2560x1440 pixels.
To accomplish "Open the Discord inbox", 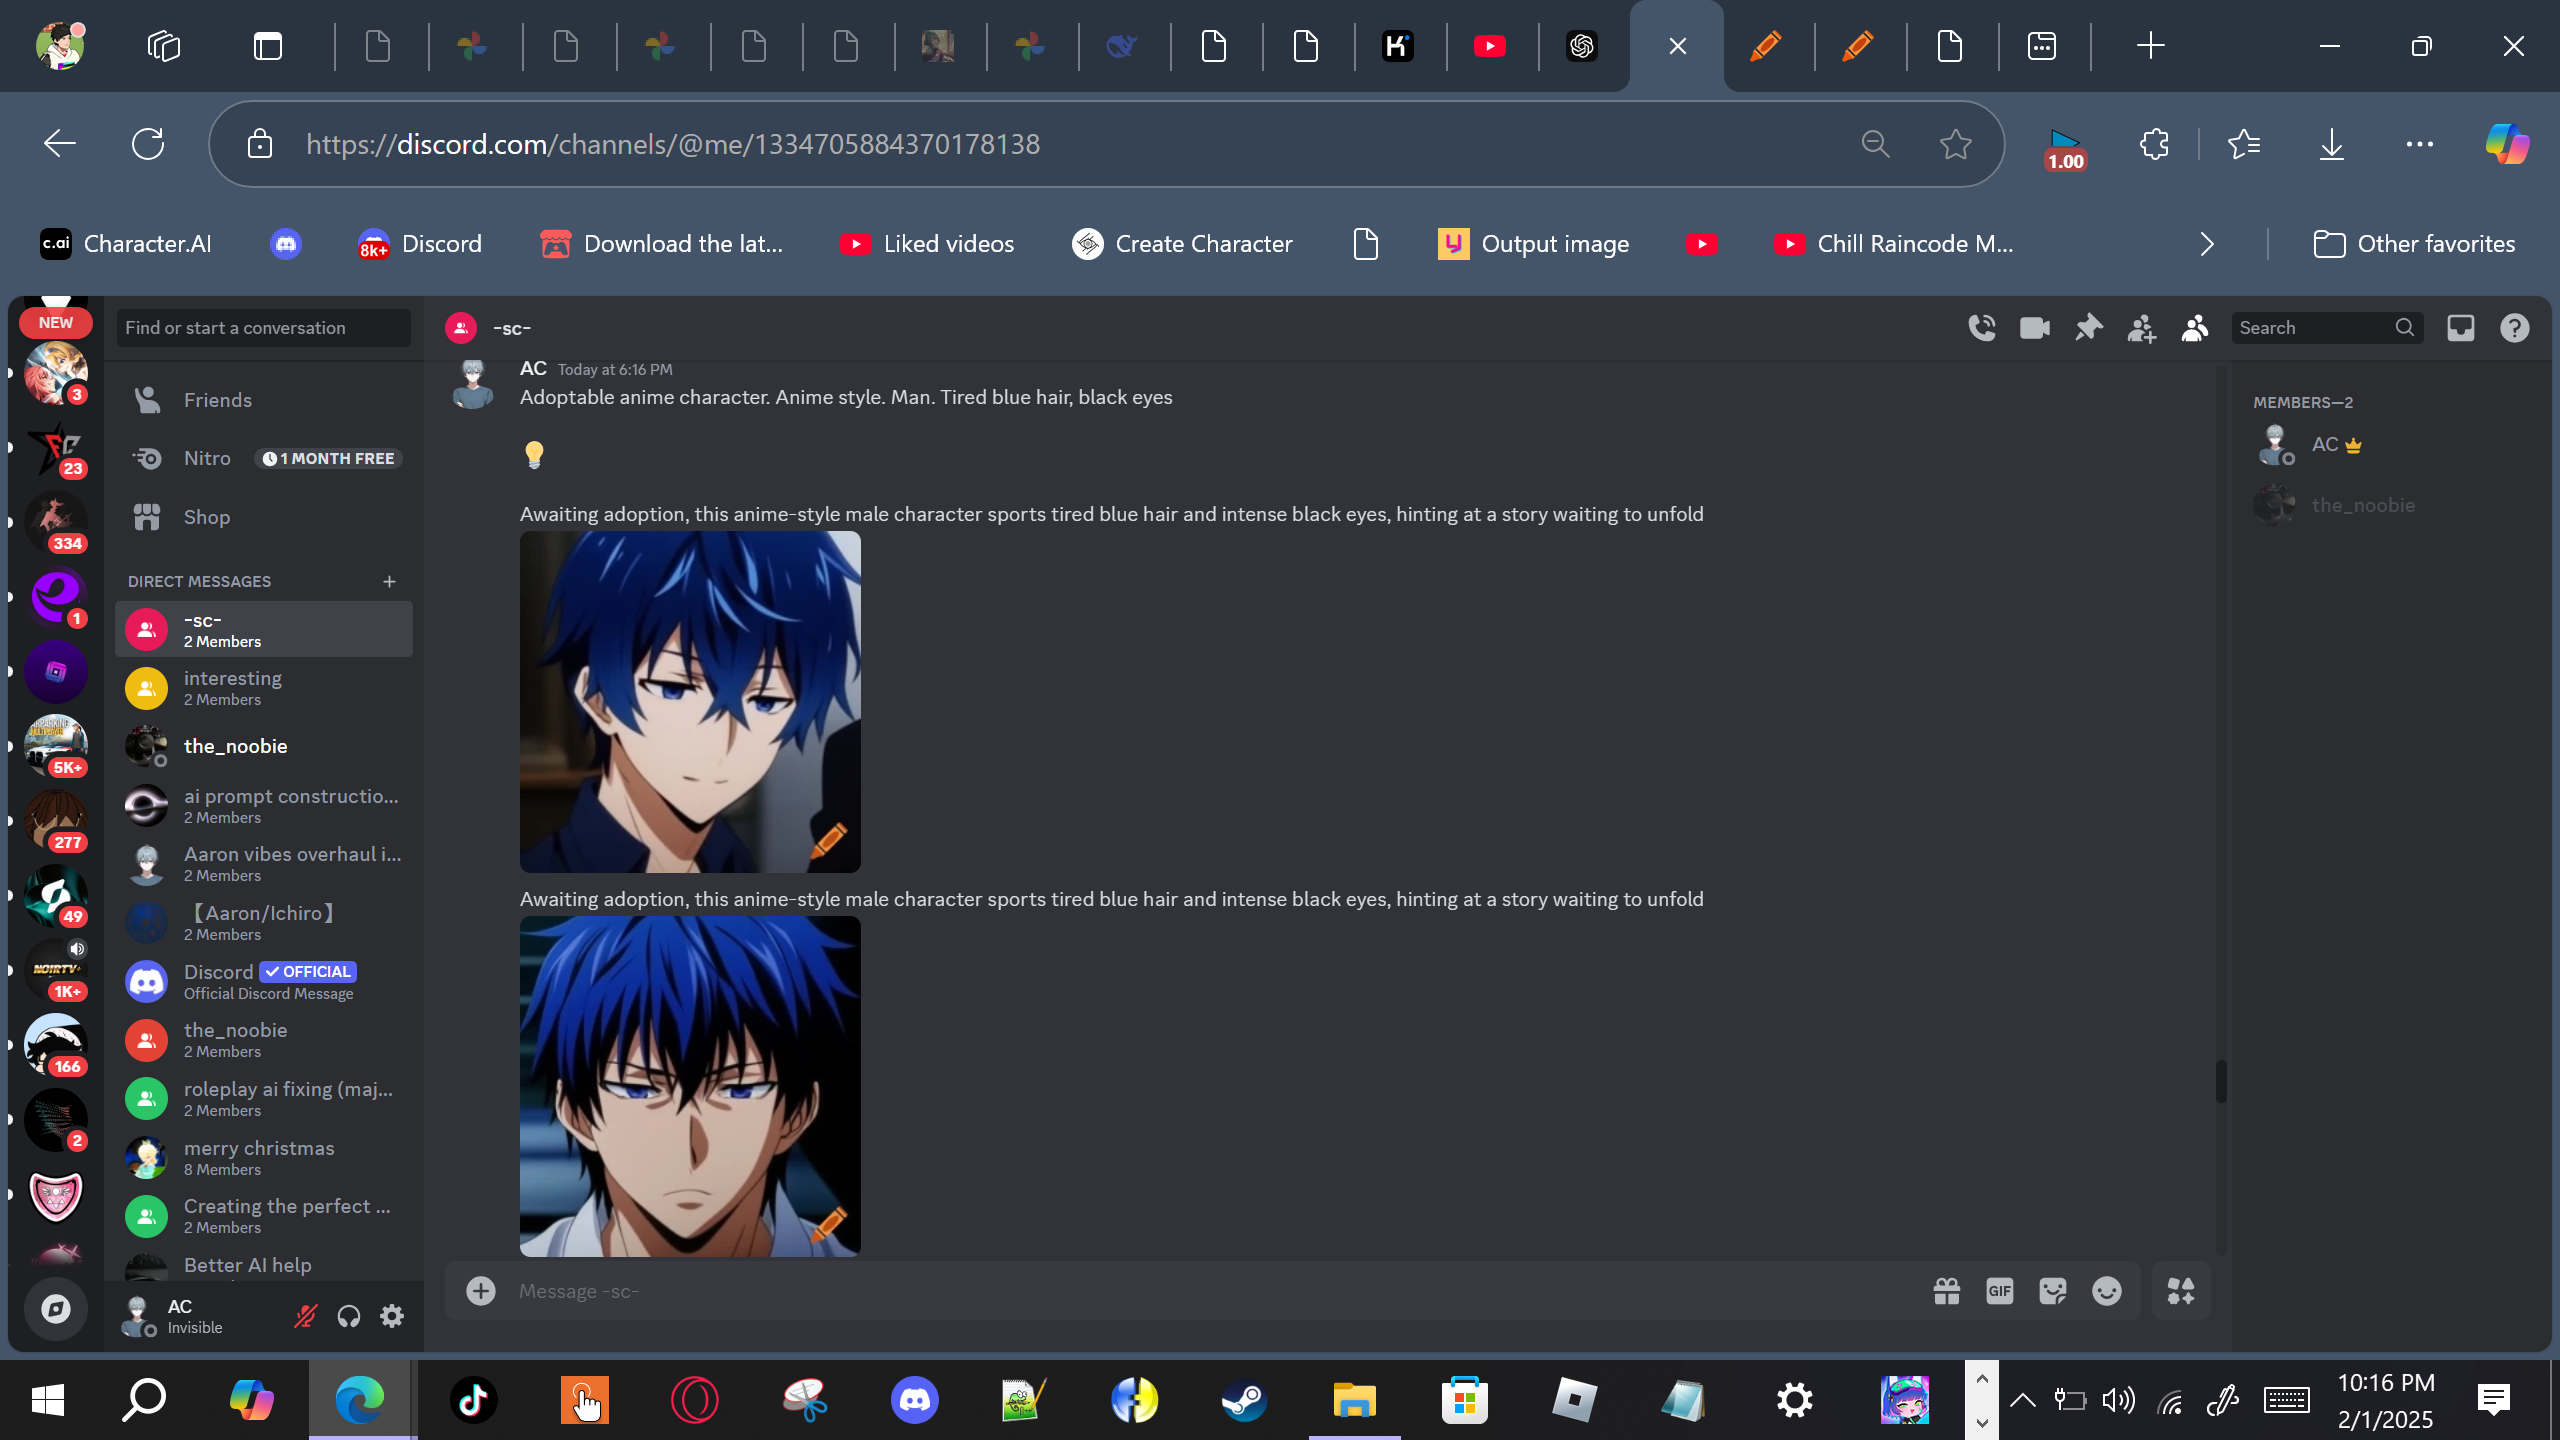I will [2460, 328].
